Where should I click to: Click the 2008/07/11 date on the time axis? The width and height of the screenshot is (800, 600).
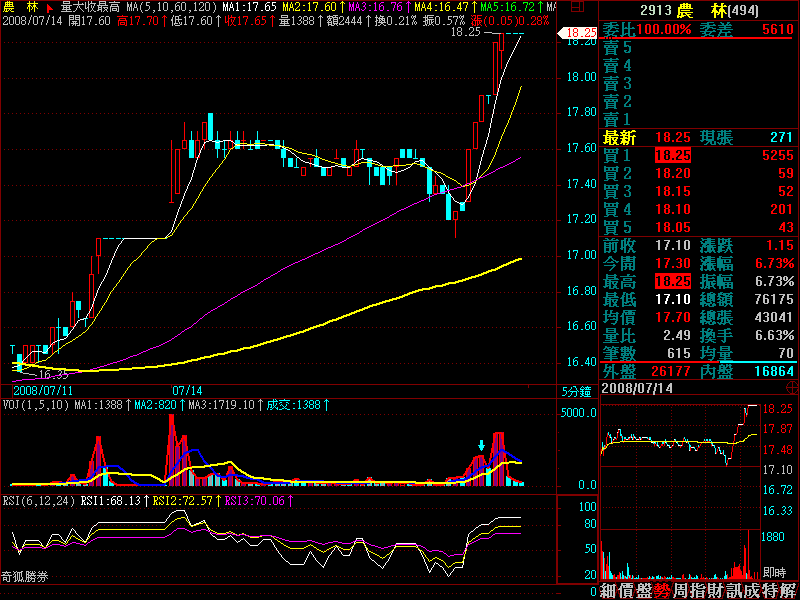tap(43, 391)
